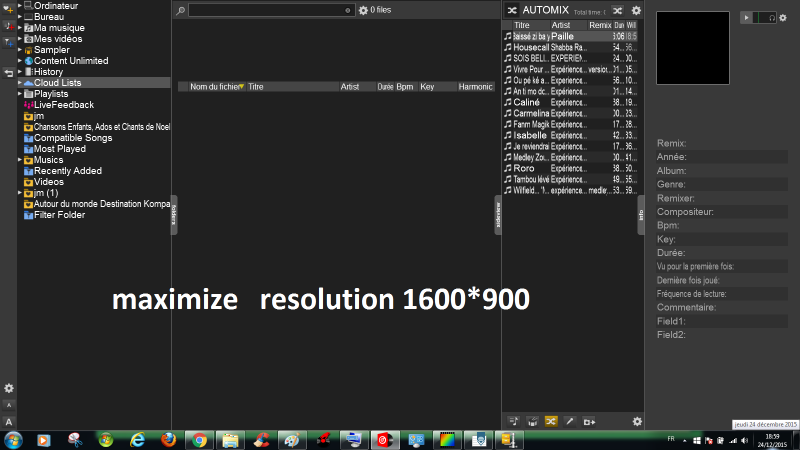The width and height of the screenshot is (800, 450).
Task: Show the Sidelist via bottom music note icon
Action: (513, 421)
